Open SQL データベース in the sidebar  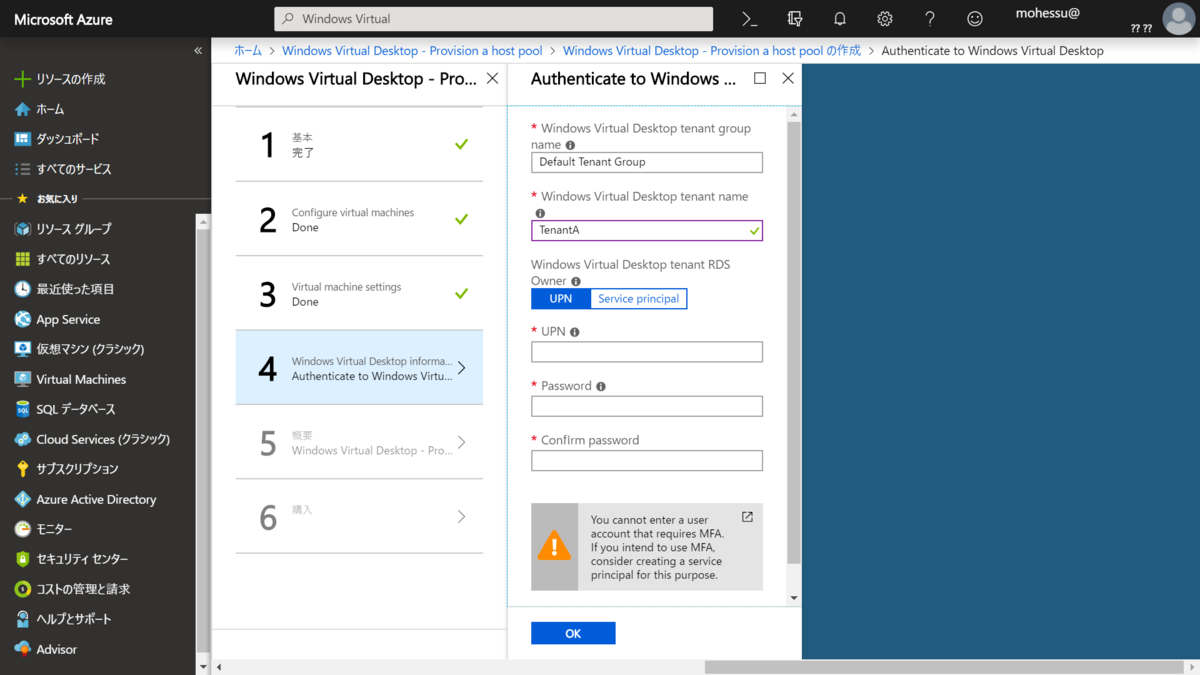(66, 409)
